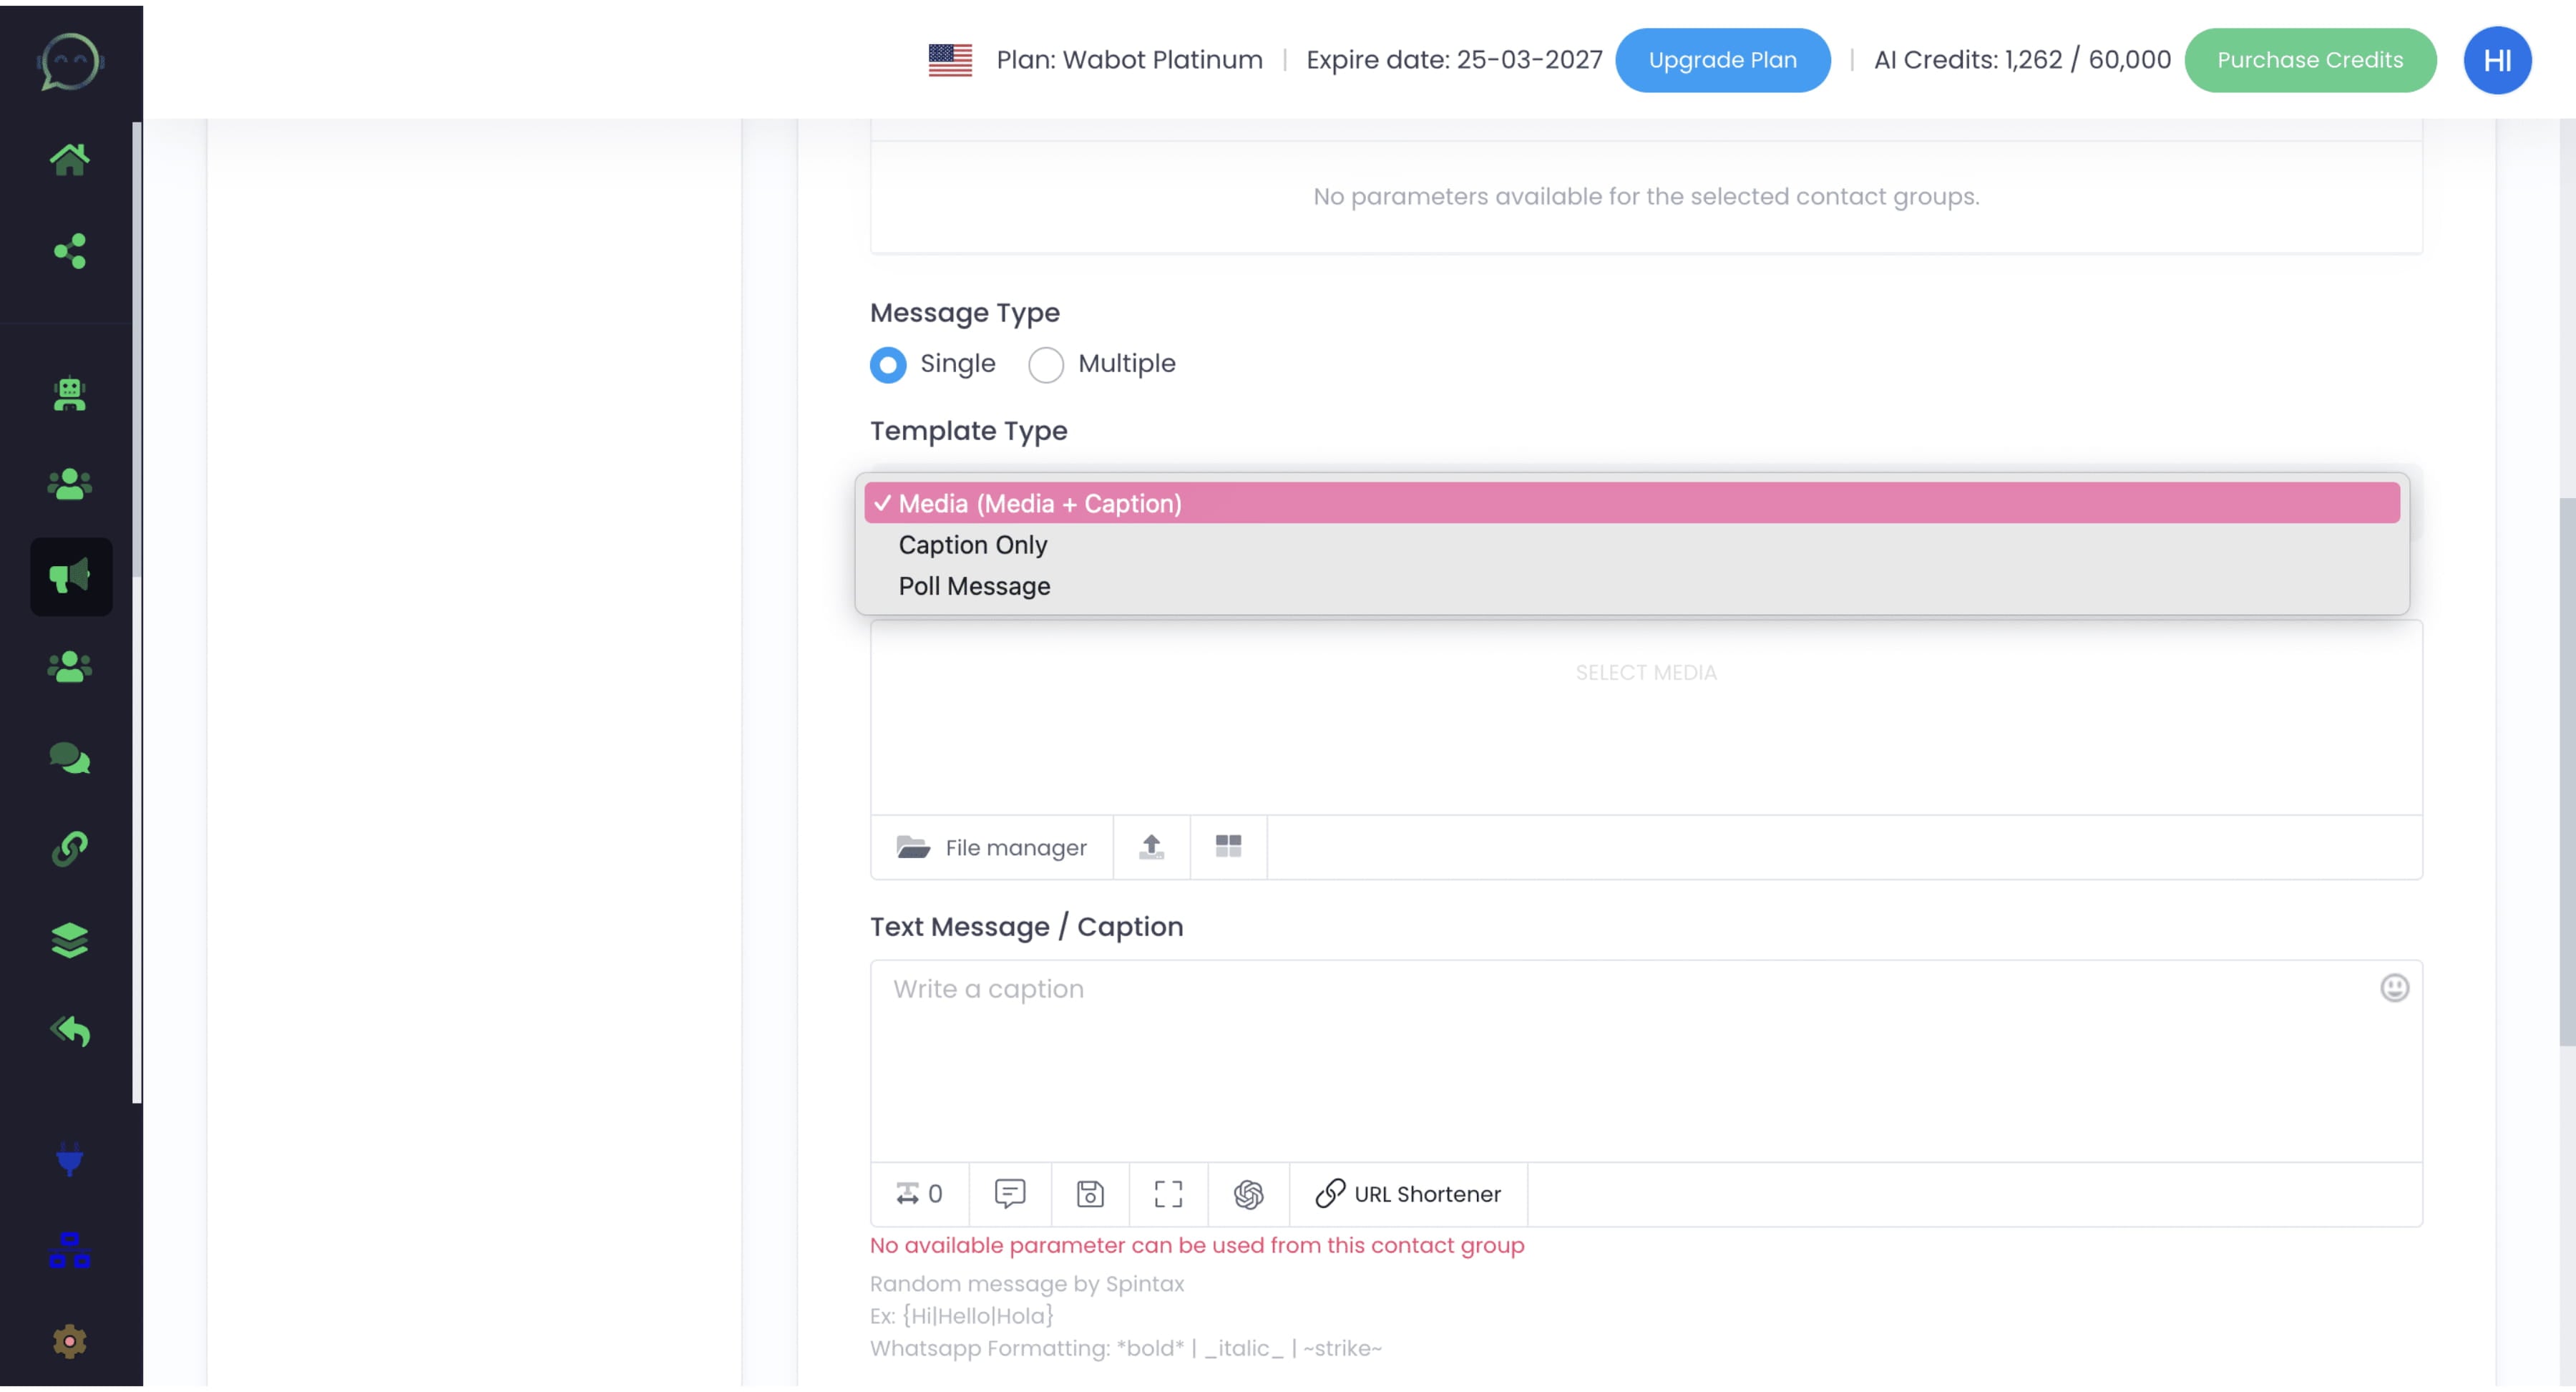
Task: Choose Poll Message as template type
Action: point(974,586)
